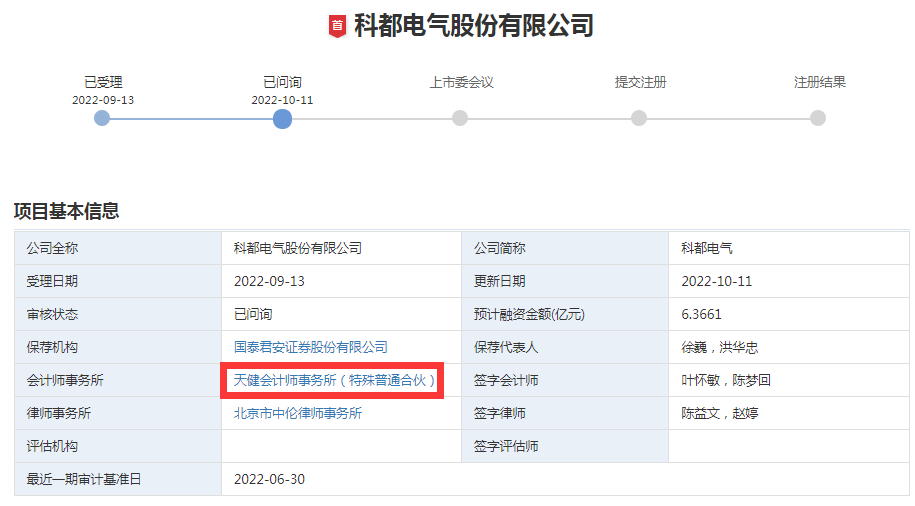Viewport: 915px width, 506px height.
Task: Click the 公司简称 label cell
Action: pyautogui.click(x=565, y=248)
